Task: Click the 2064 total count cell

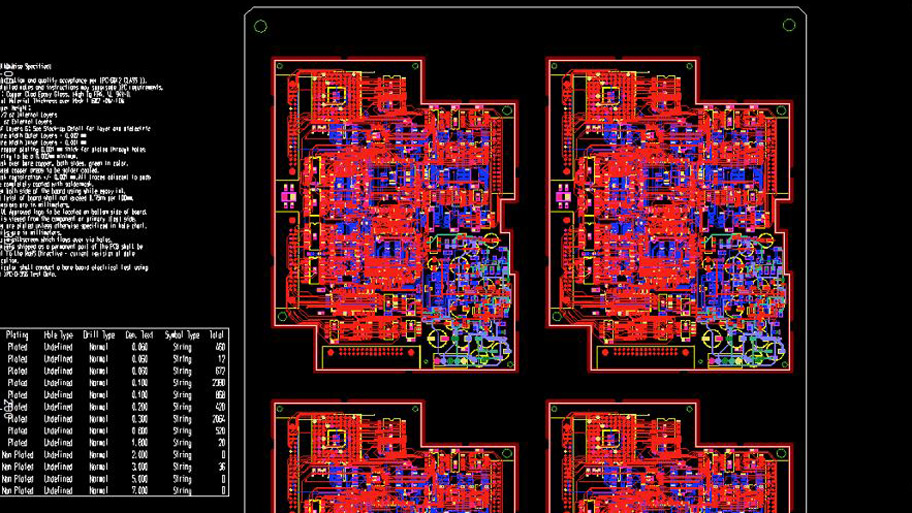Action: pyautogui.click(x=218, y=419)
